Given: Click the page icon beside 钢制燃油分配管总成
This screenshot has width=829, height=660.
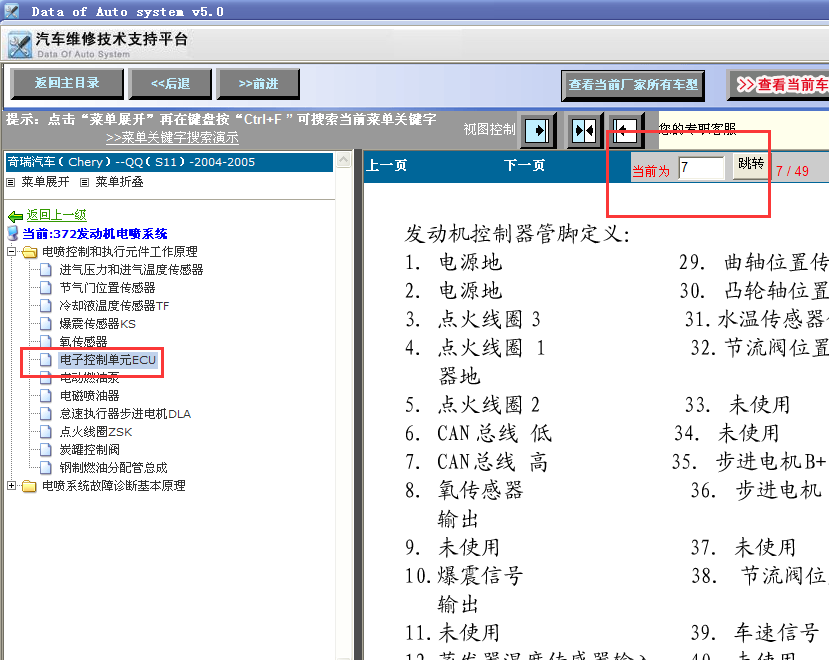Looking at the screenshot, I should 46,468.
